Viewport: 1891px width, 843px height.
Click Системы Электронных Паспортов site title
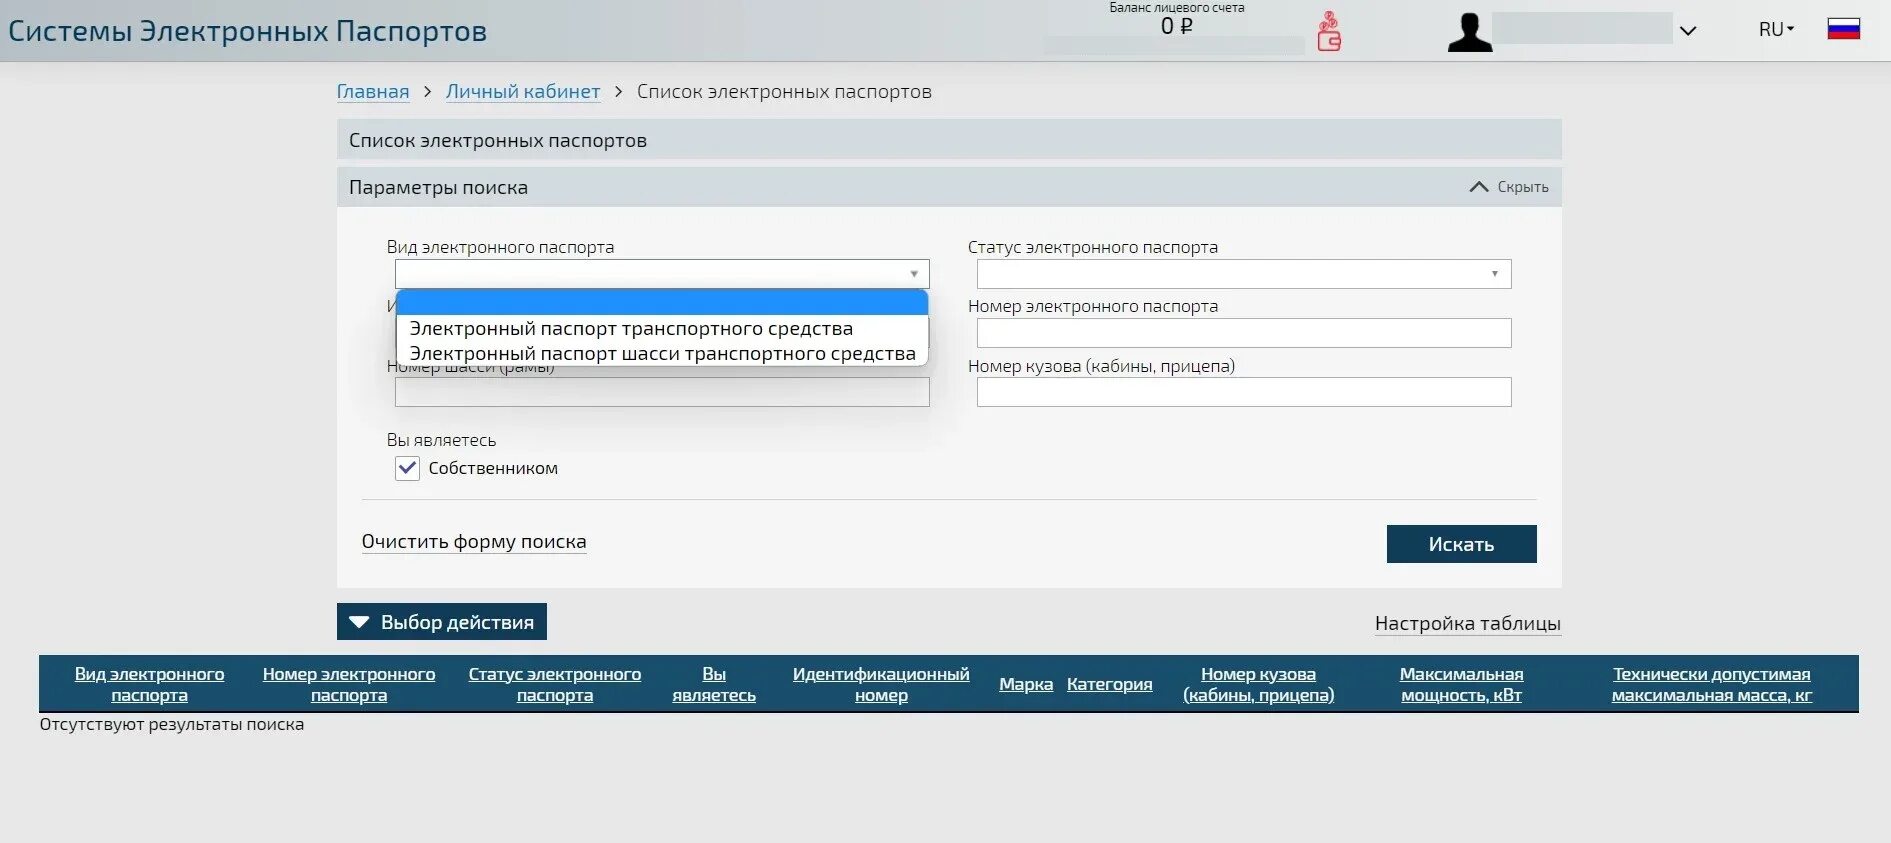(x=247, y=31)
